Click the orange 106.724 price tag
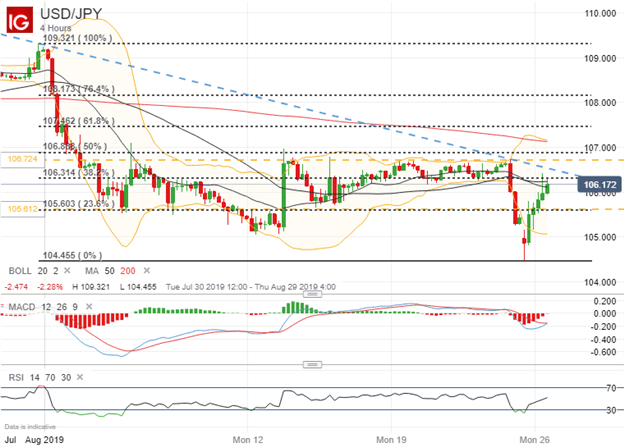The height and width of the screenshot is (447, 624). pyautogui.click(x=21, y=159)
